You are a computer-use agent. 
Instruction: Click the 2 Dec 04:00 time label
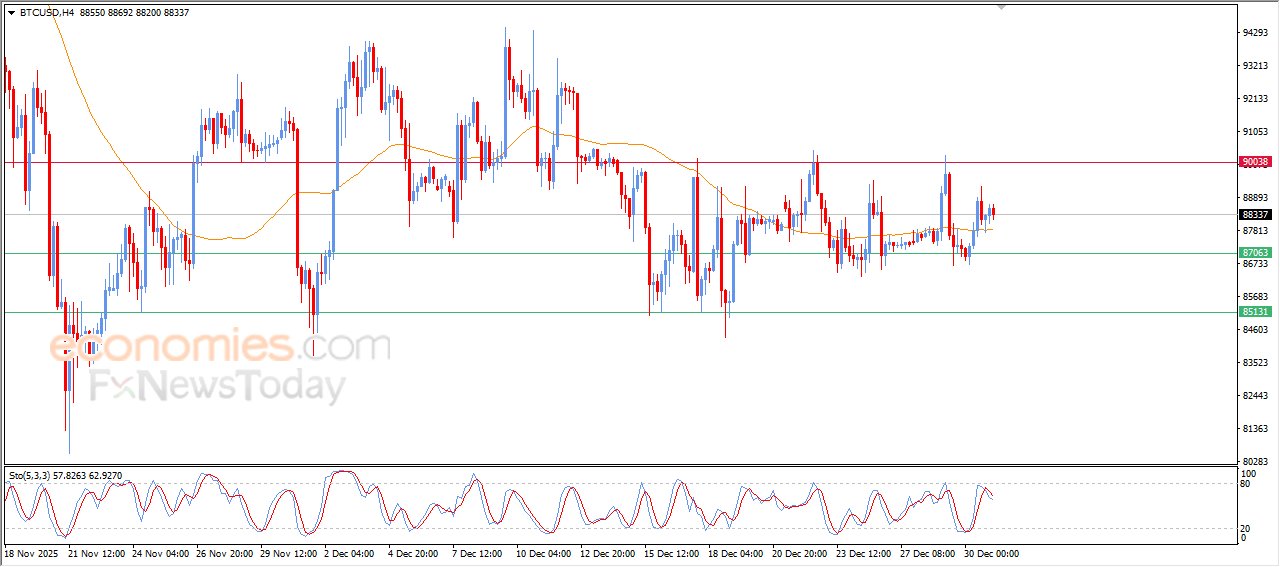(x=350, y=553)
